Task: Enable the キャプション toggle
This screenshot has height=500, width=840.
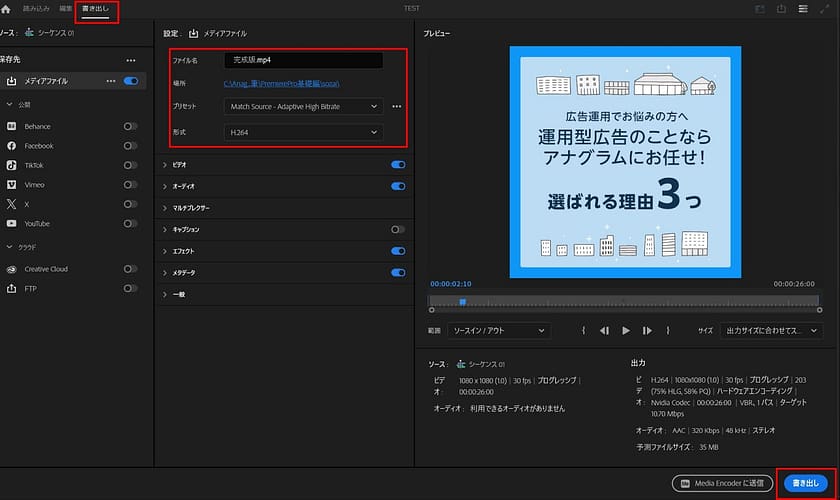Action: point(398,229)
